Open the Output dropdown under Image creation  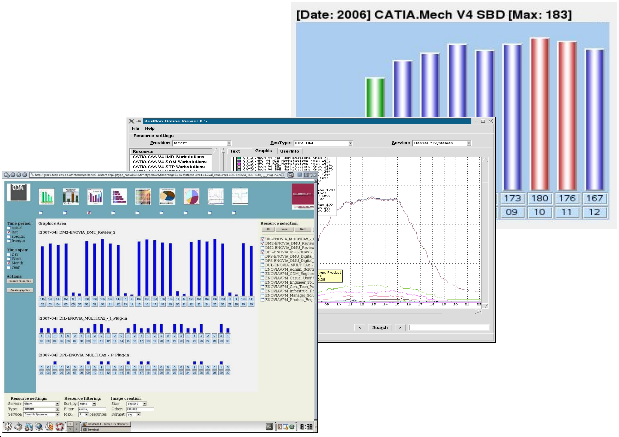click(x=133, y=414)
